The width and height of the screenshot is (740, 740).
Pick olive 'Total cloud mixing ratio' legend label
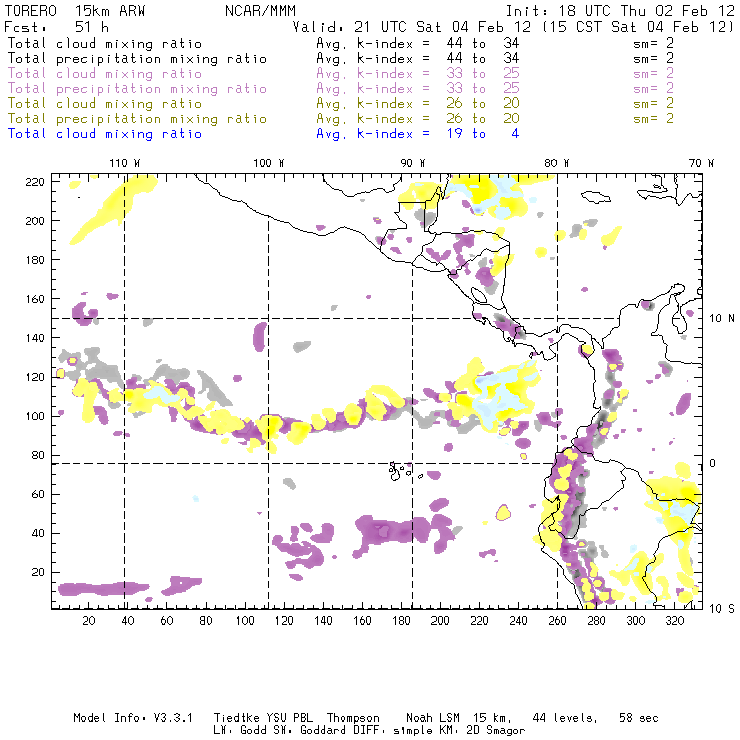pyautogui.click(x=105, y=103)
